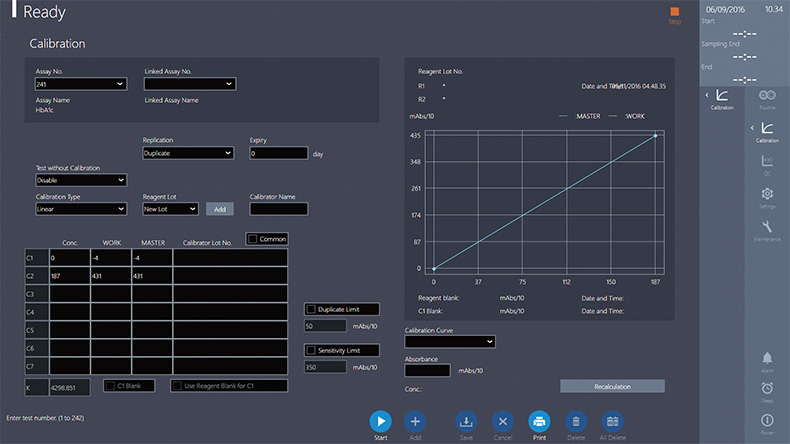Image resolution: width=790 pixels, height=444 pixels.
Task: Click the blue Start play icon
Action: 380,421
